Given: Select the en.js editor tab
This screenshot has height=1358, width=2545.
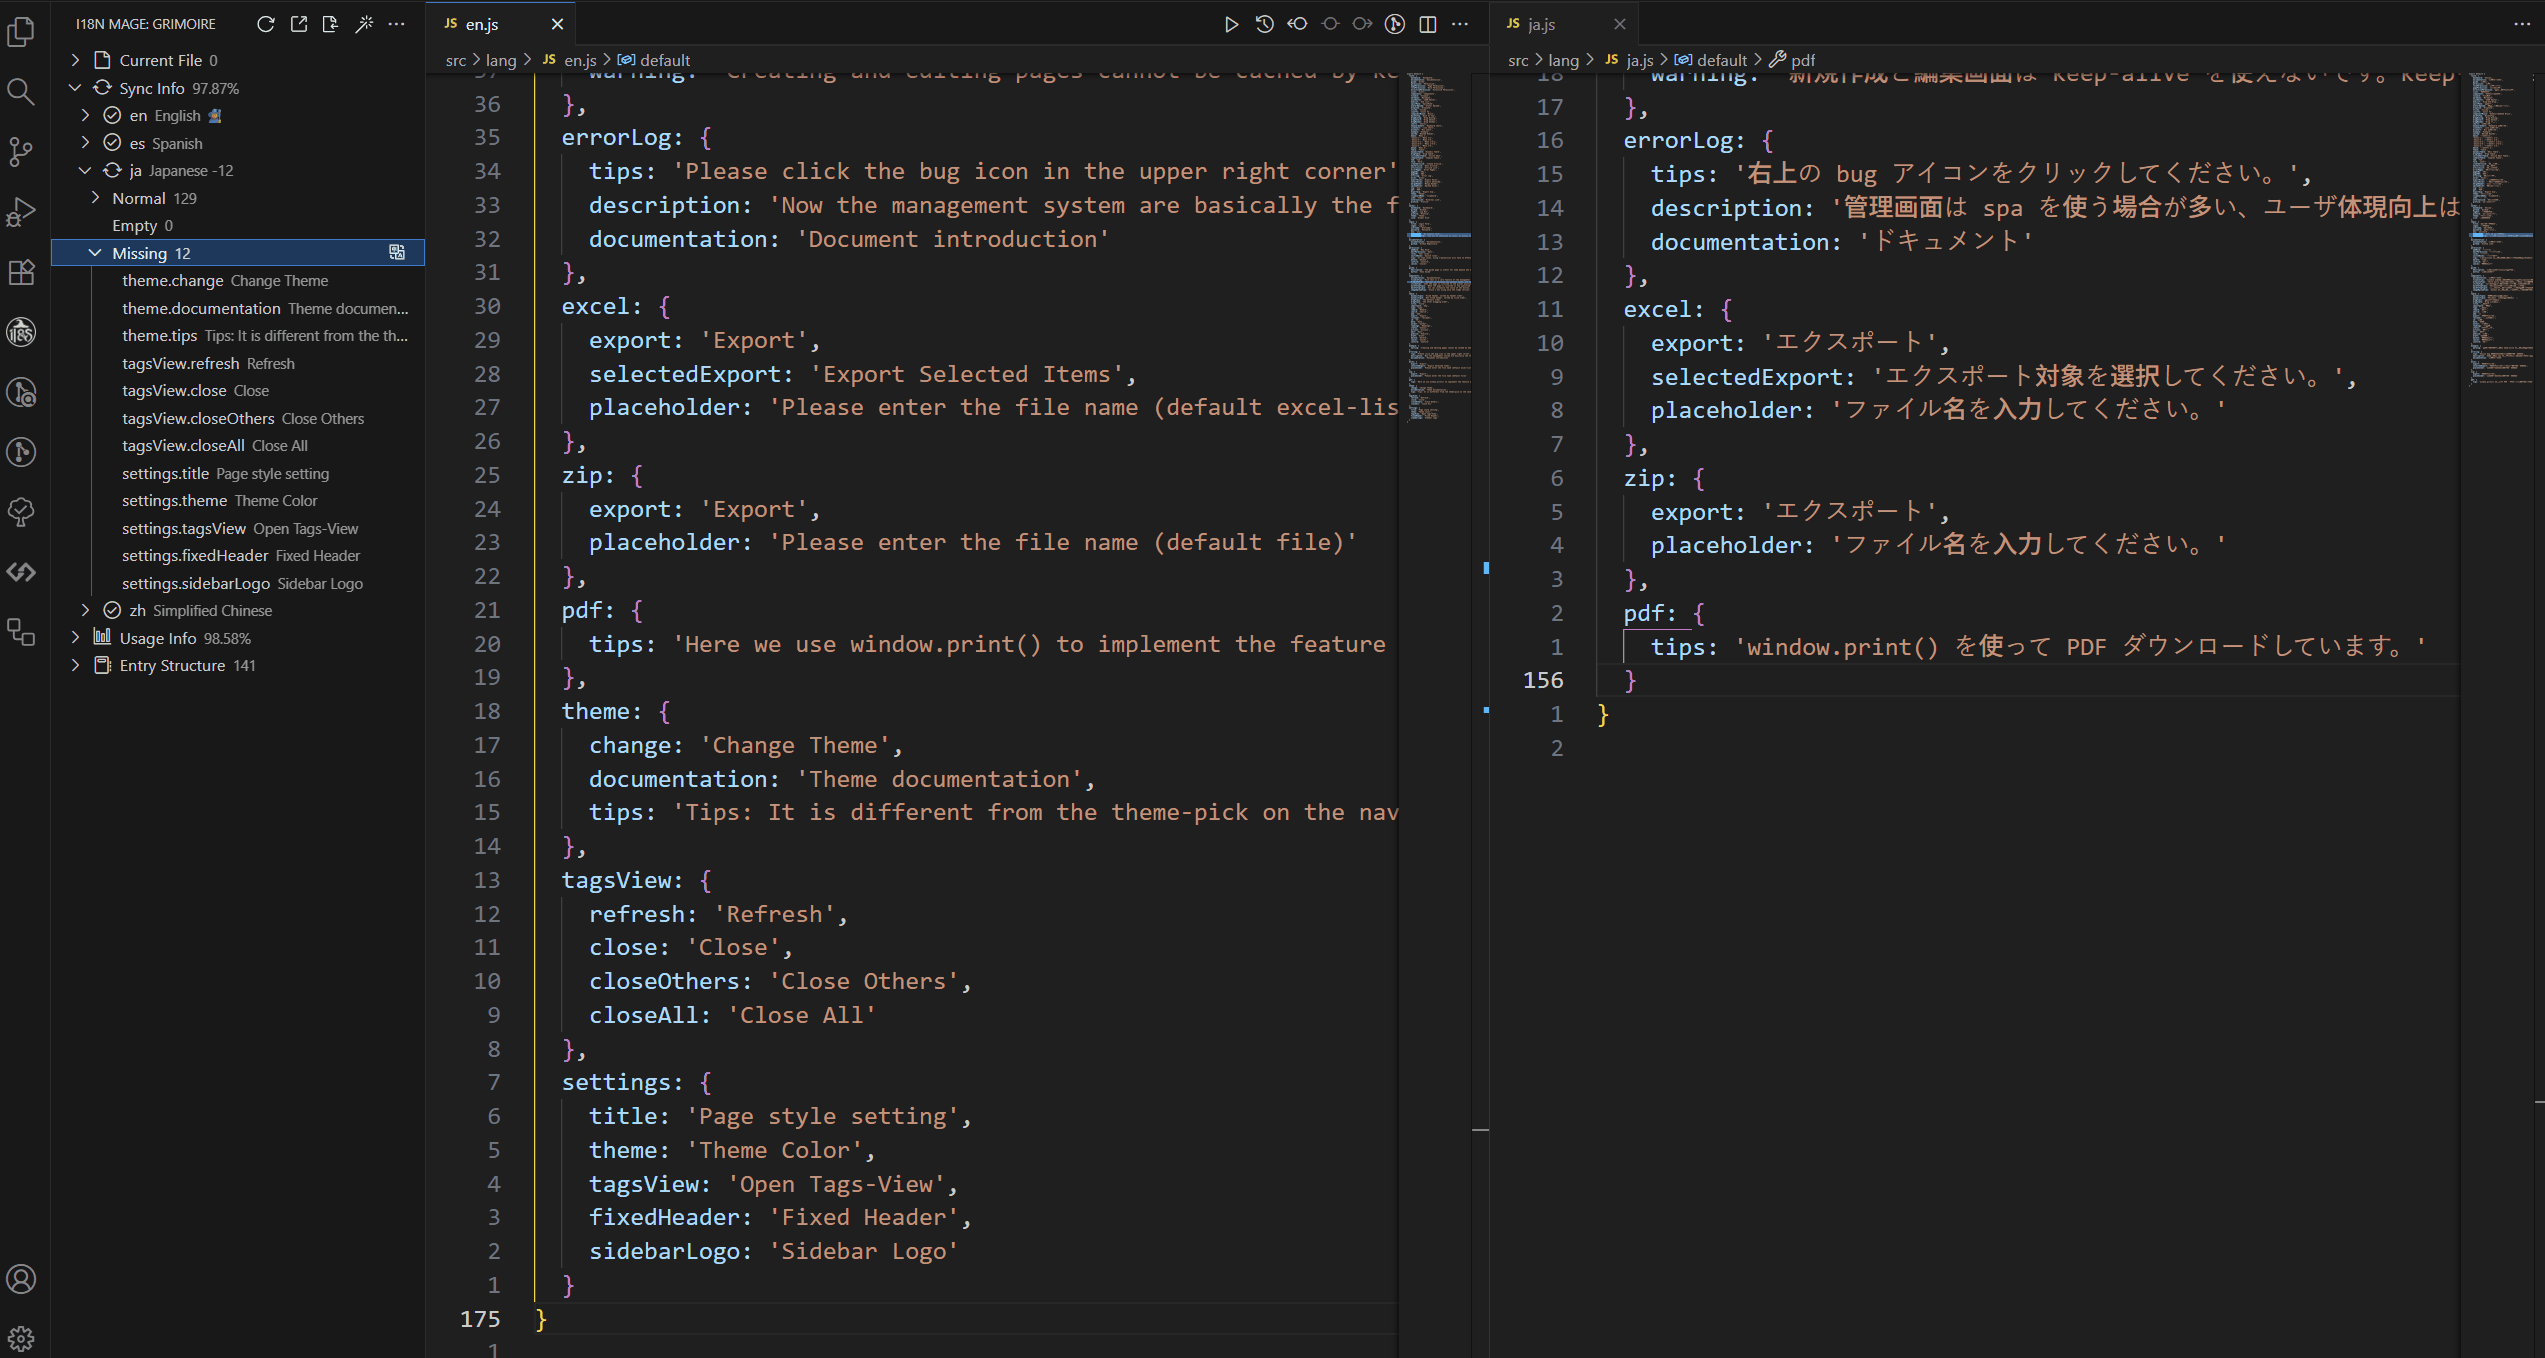Looking at the screenshot, I should [x=482, y=24].
